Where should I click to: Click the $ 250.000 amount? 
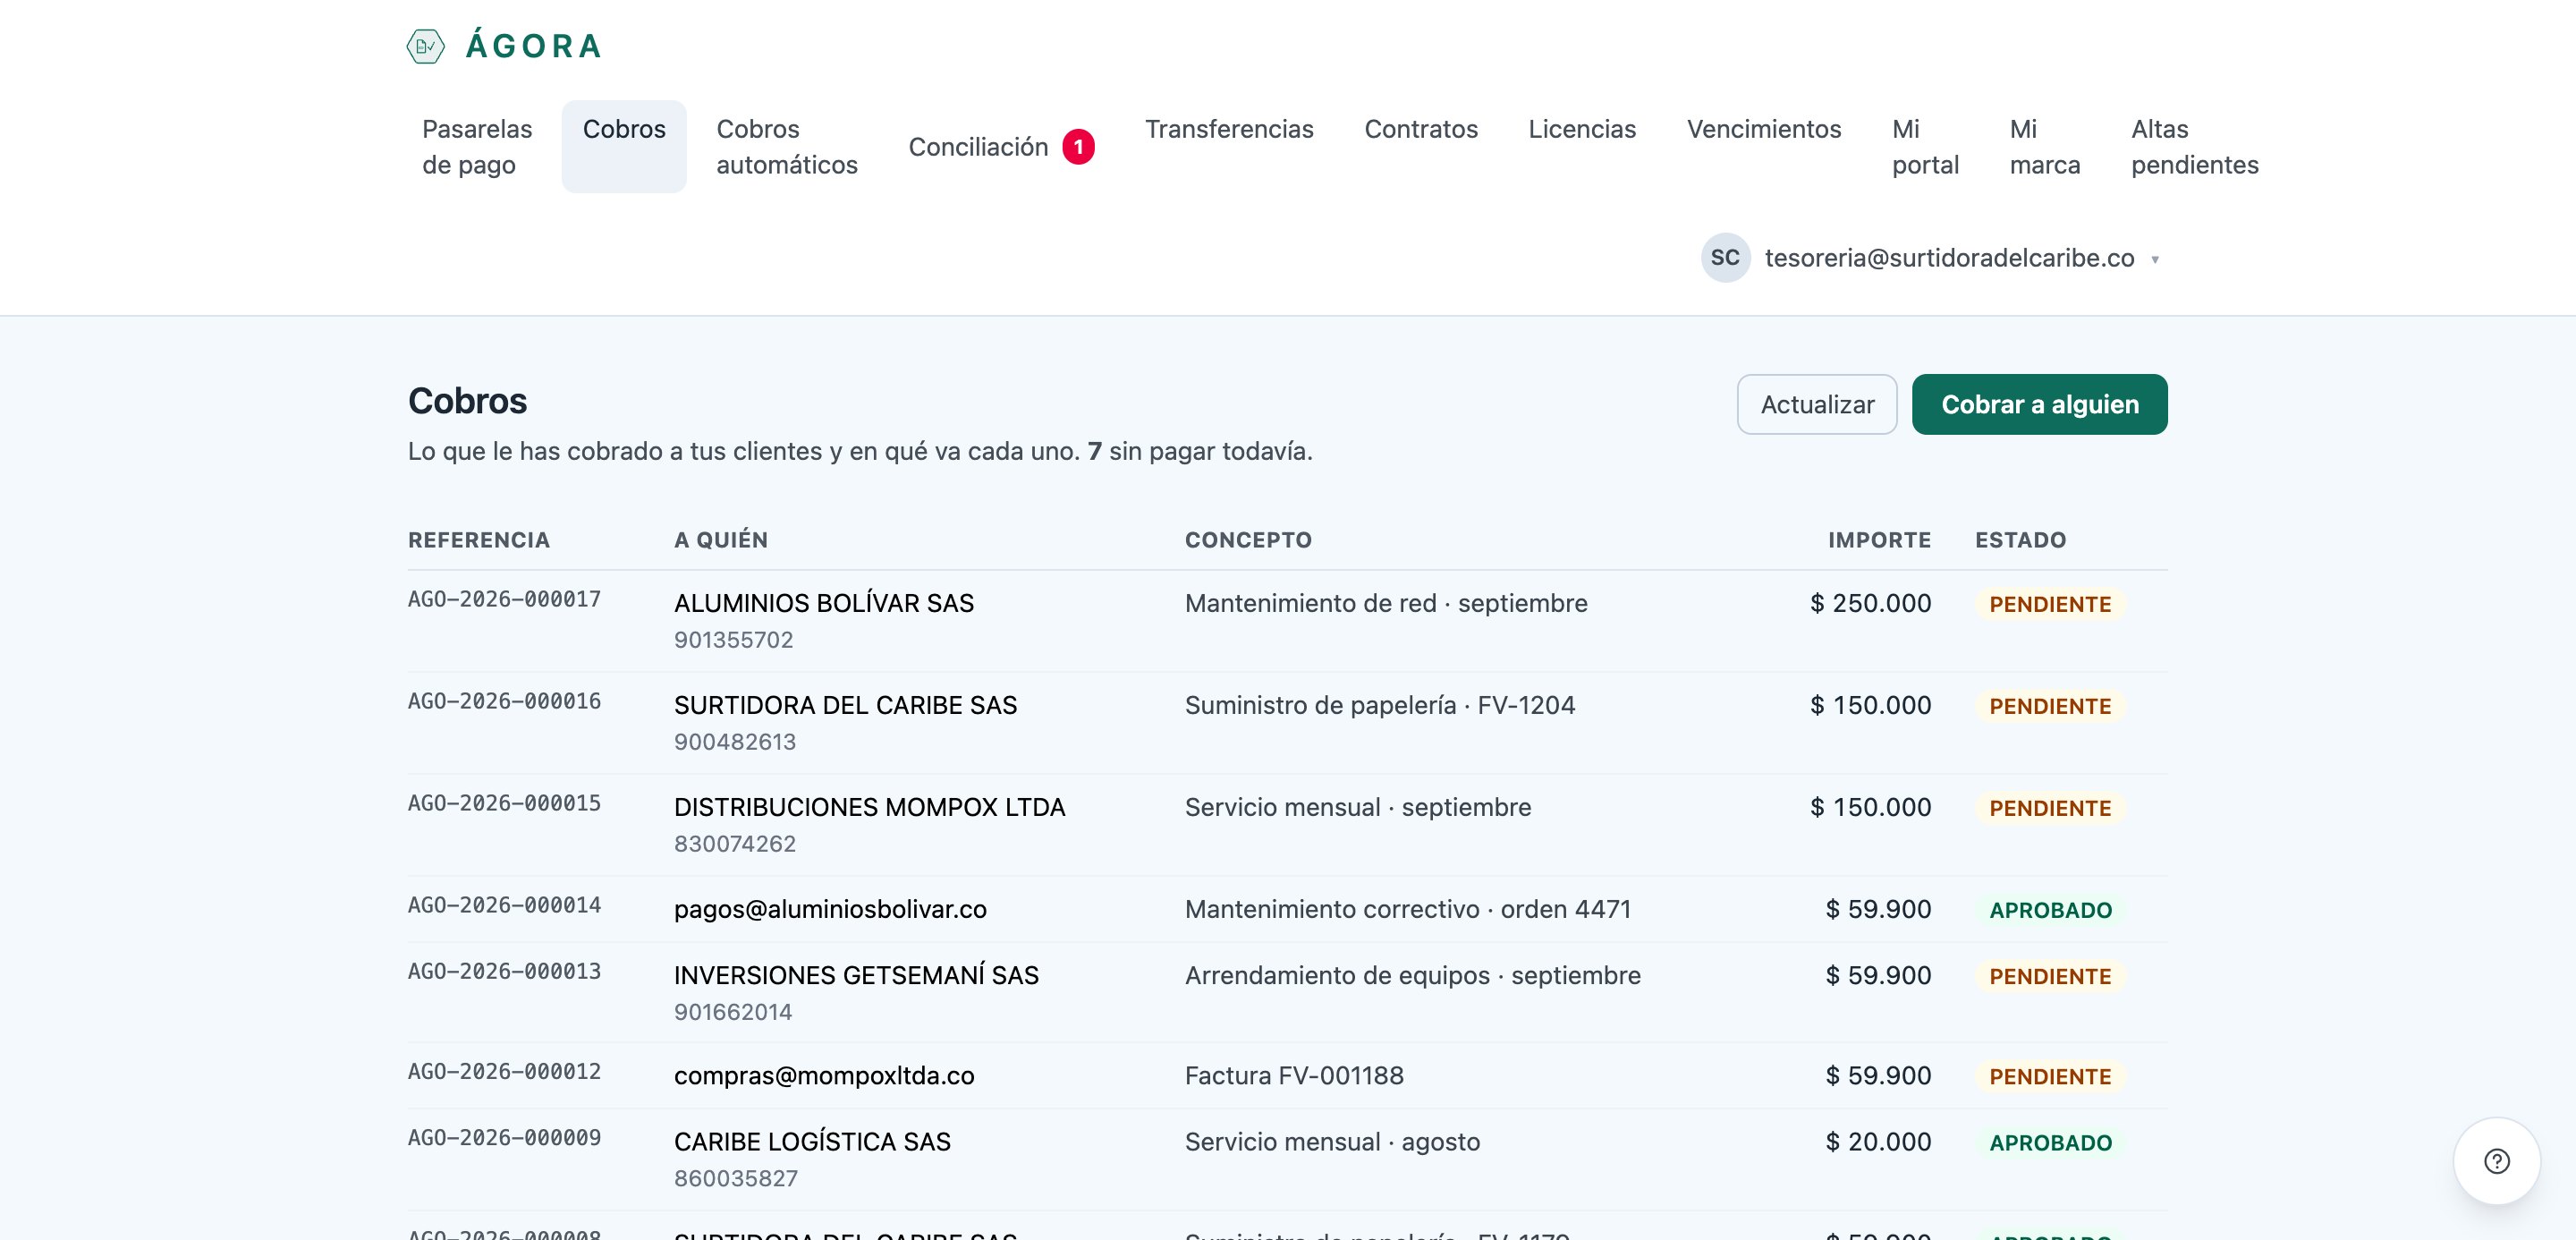1870,603
